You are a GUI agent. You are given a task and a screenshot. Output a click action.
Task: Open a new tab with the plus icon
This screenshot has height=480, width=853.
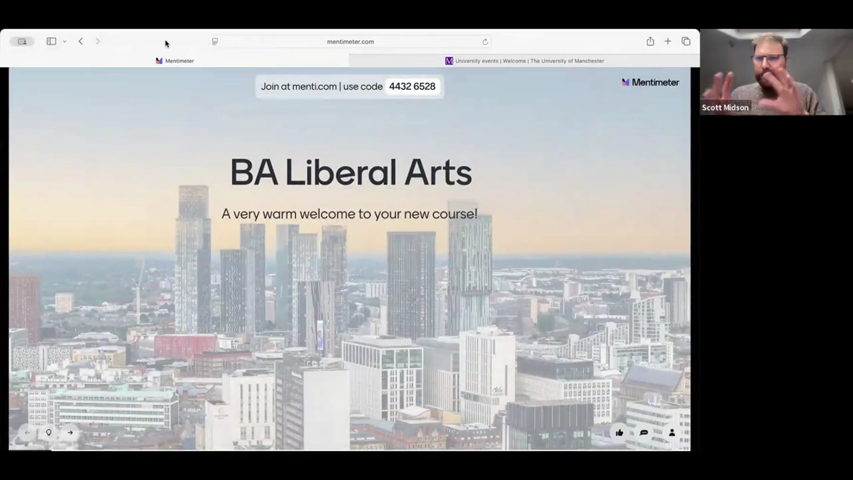[x=667, y=41]
